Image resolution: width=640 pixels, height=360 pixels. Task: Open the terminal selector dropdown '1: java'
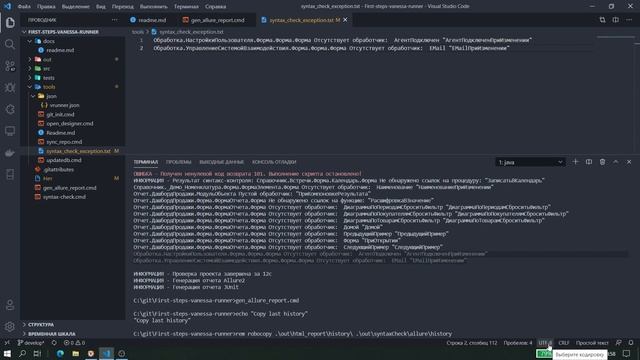(x=530, y=162)
